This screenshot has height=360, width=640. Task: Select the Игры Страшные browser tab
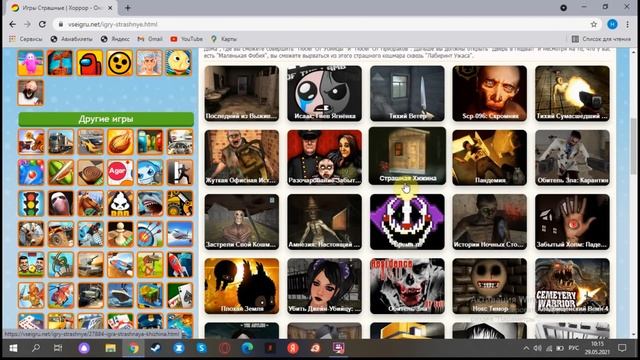click(61, 8)
